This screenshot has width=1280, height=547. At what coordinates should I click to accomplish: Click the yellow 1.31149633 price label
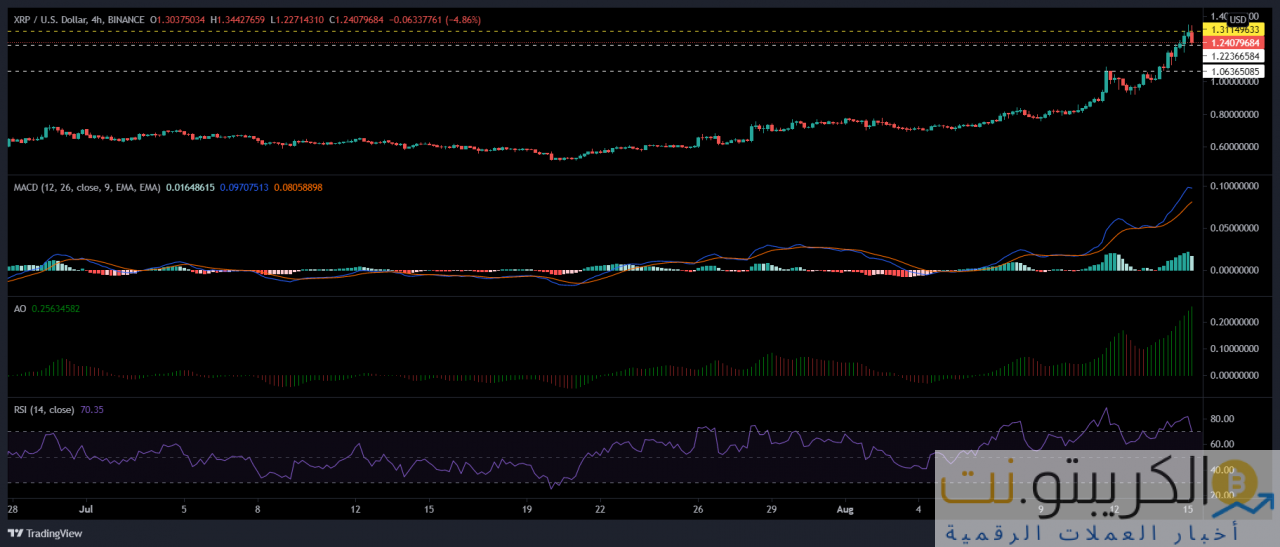[1239, 30]
